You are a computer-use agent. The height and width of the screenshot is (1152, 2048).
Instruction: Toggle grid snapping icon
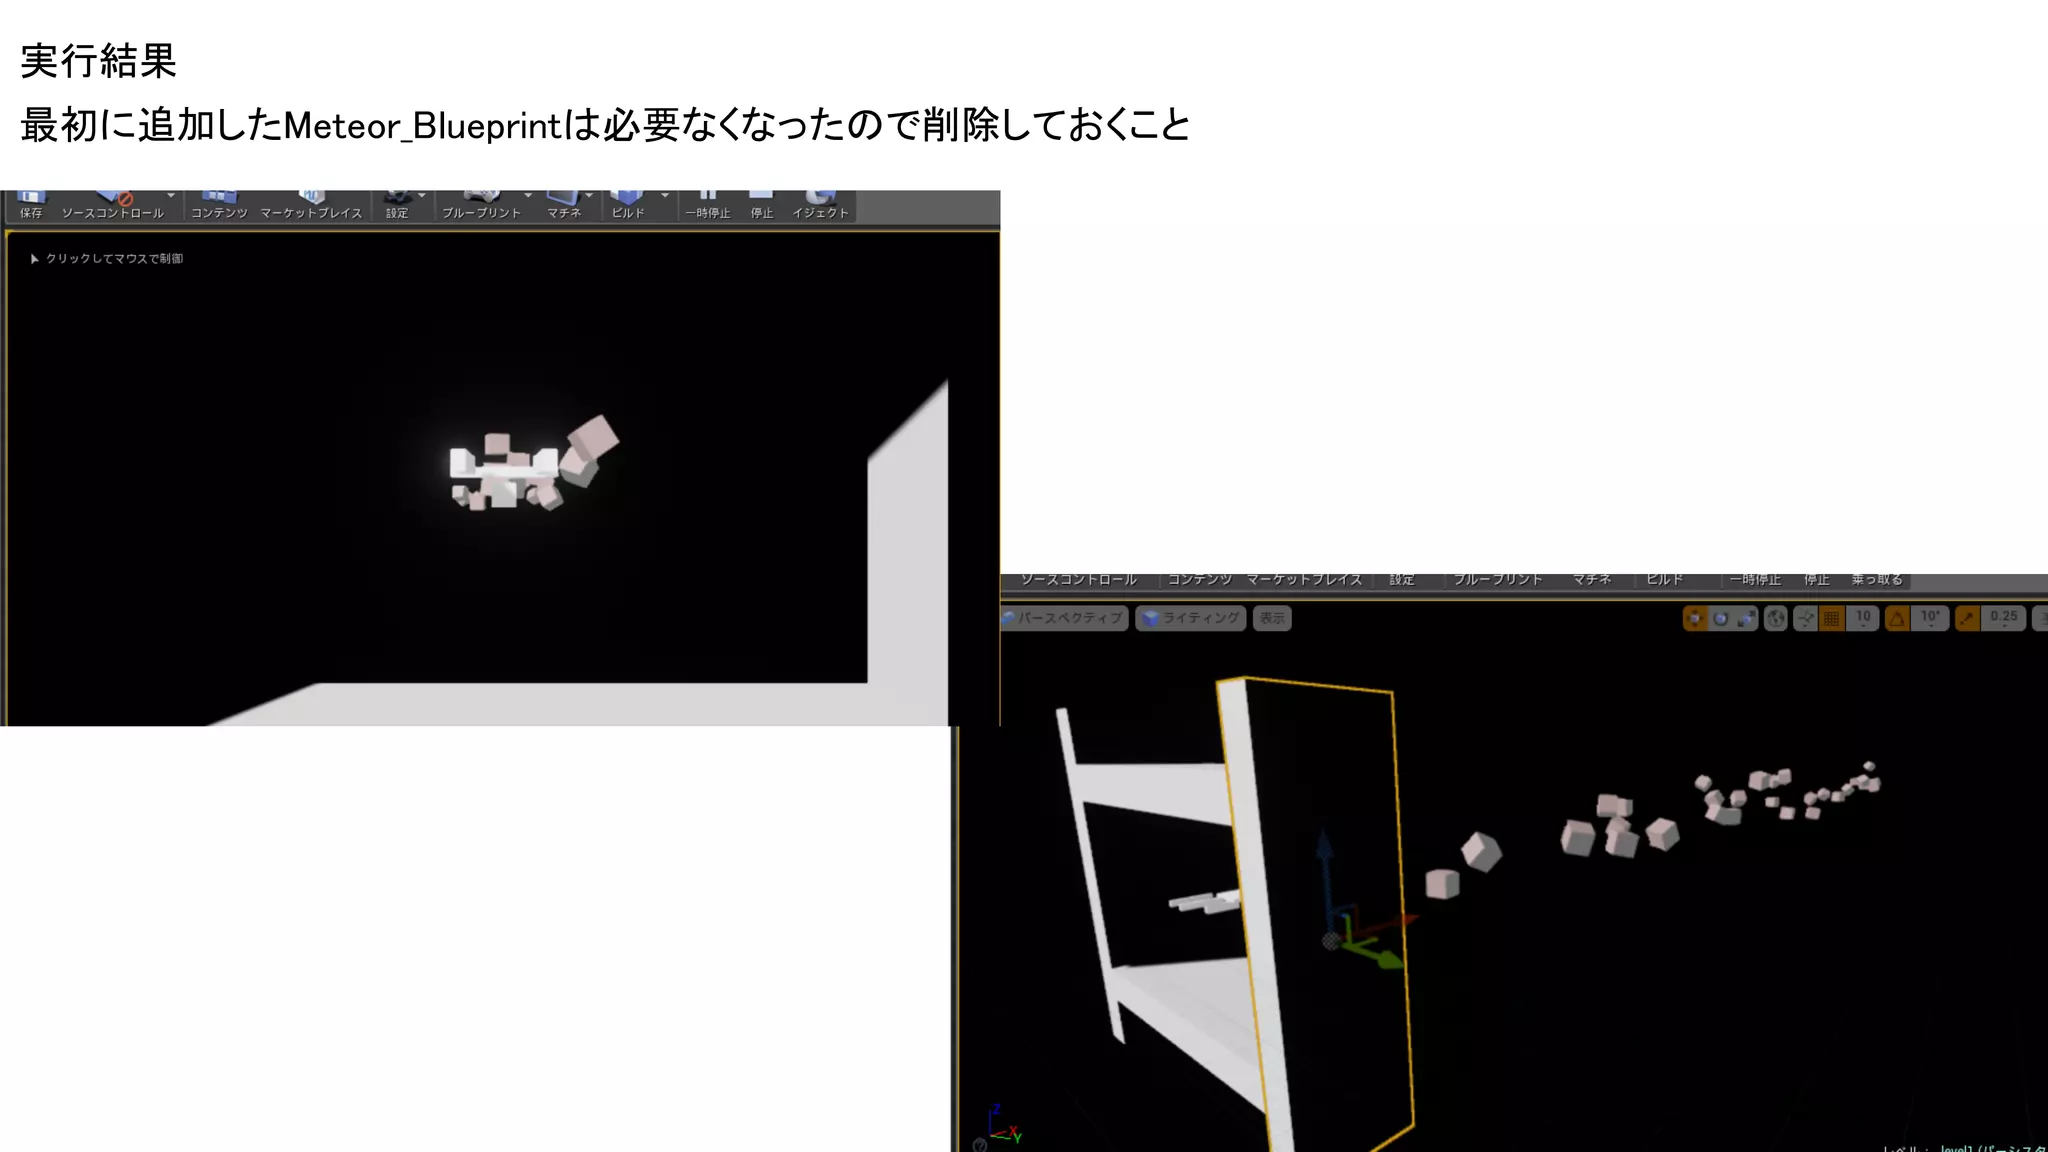tap(1831, 619)
